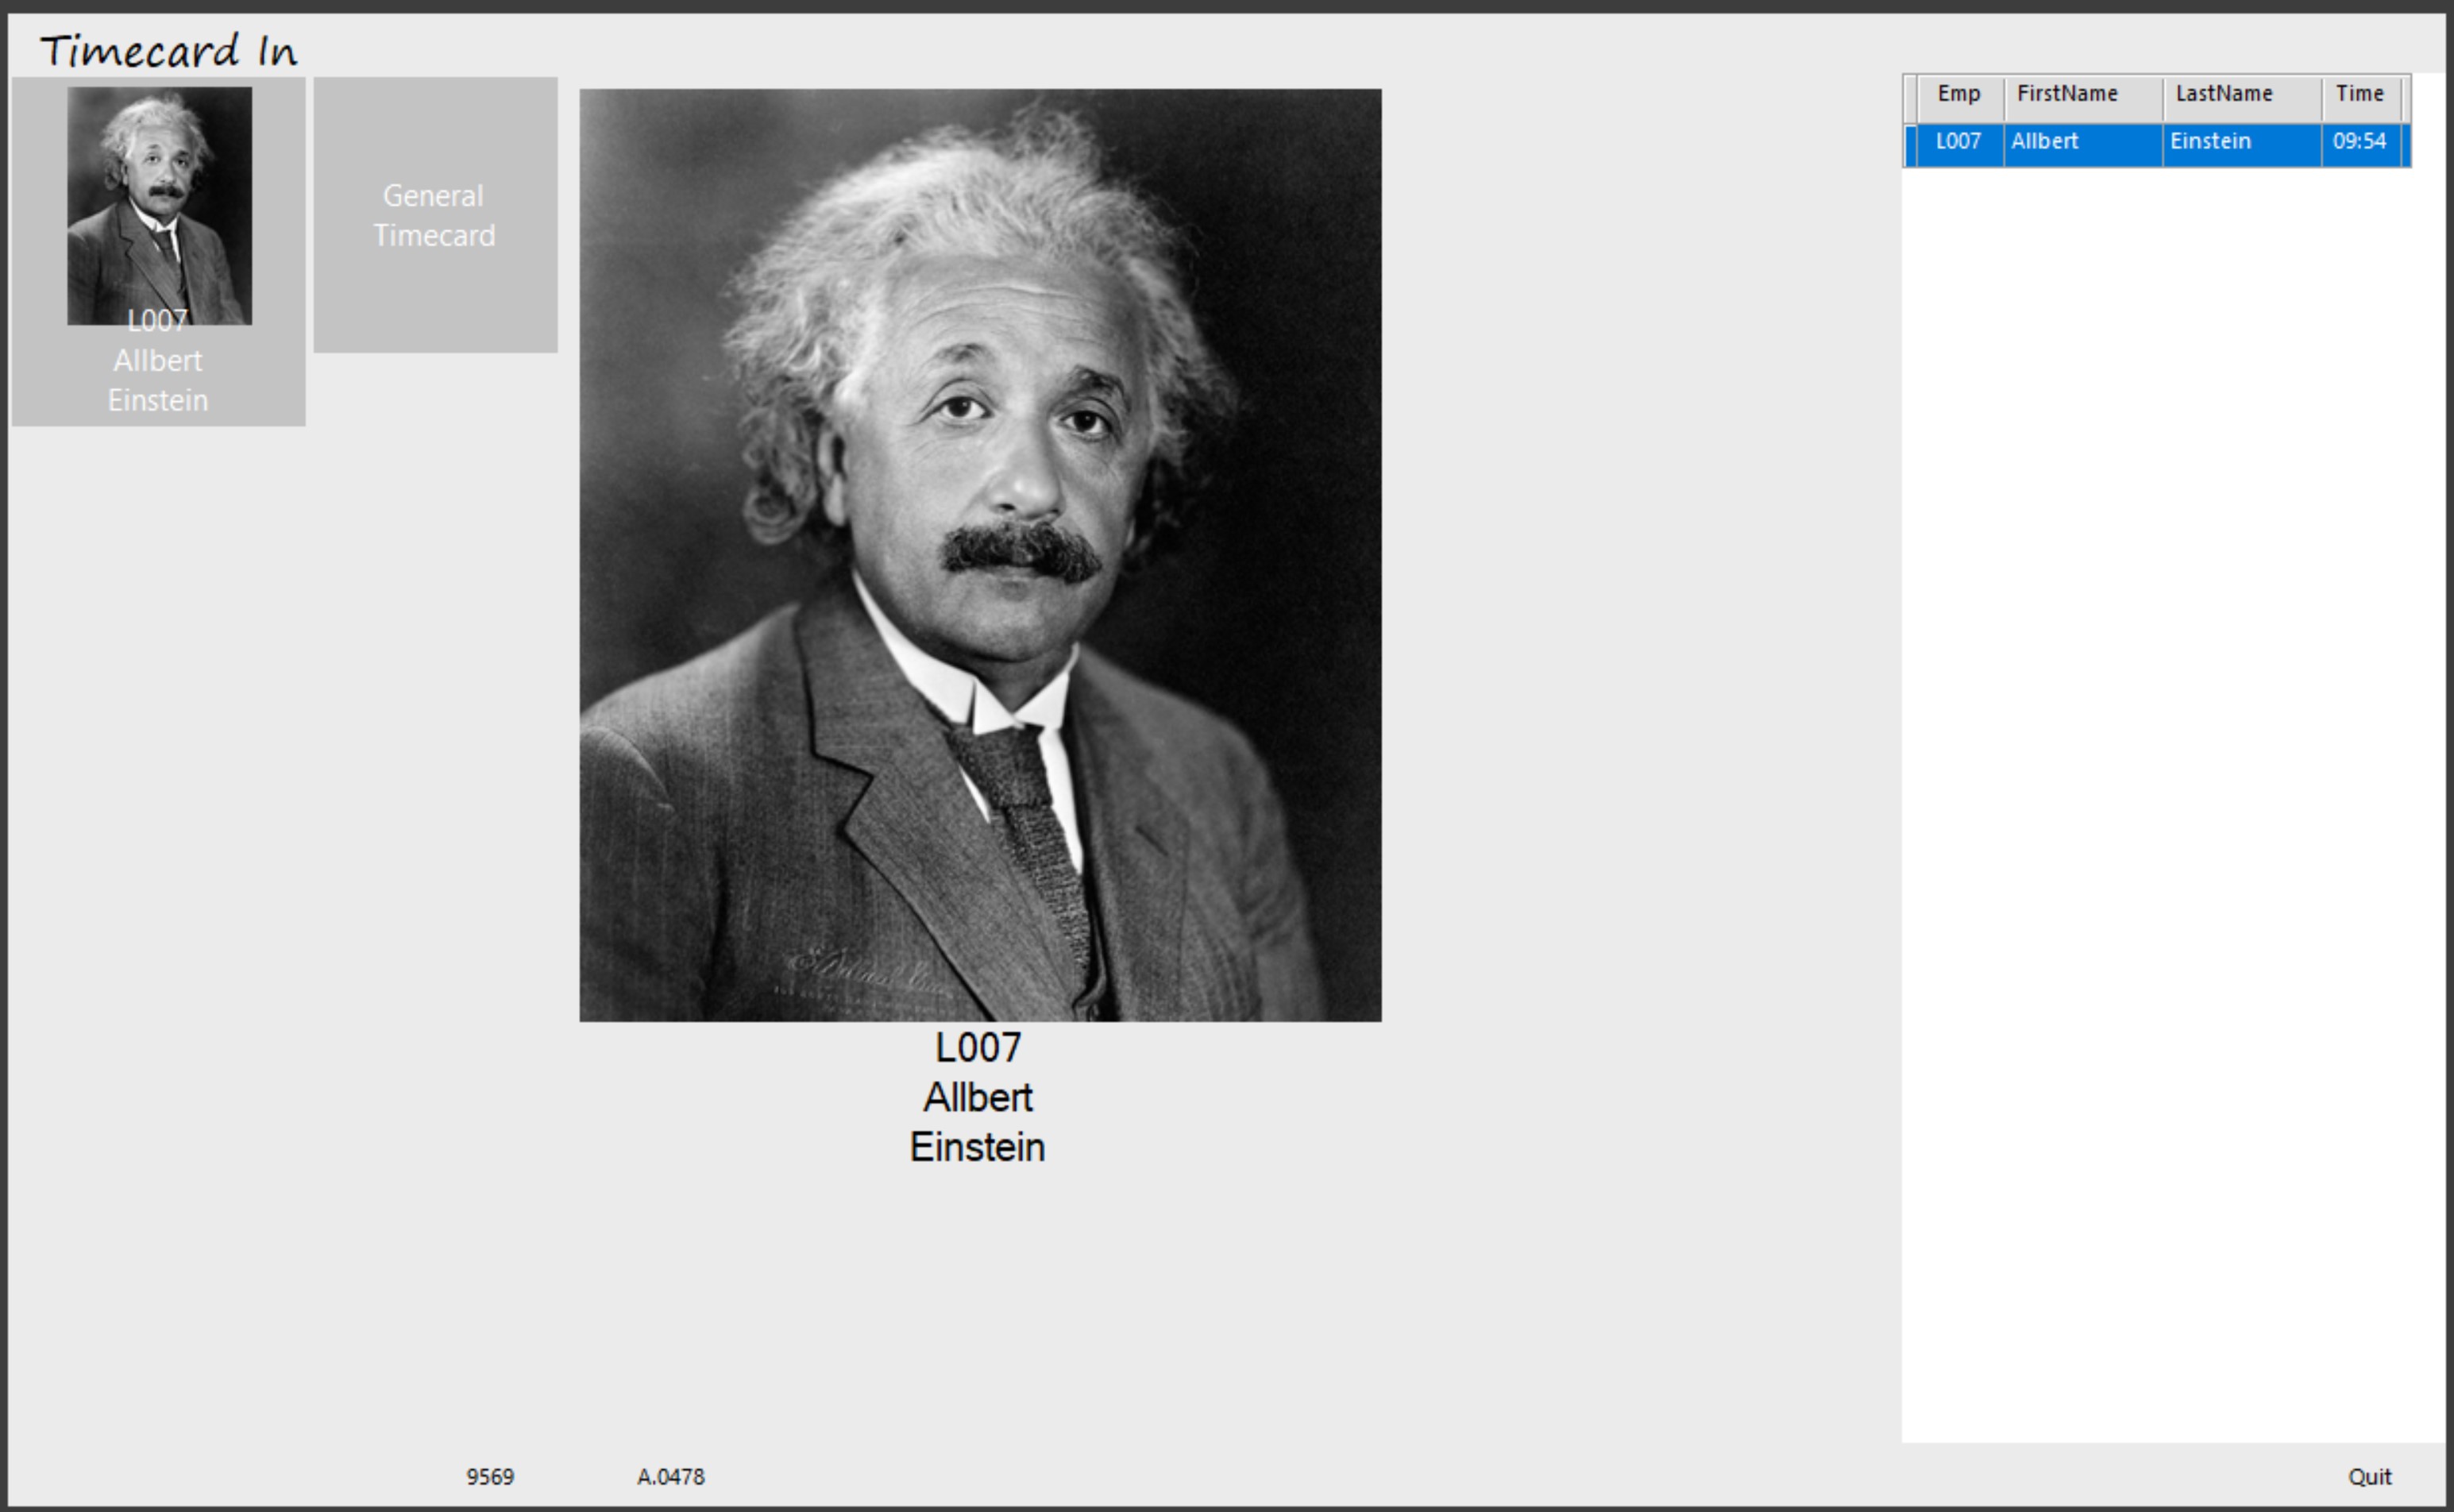The image size is (2454, 1512).
Task: Select the Einstein cell in the grid
Action: coord(2240,142)
